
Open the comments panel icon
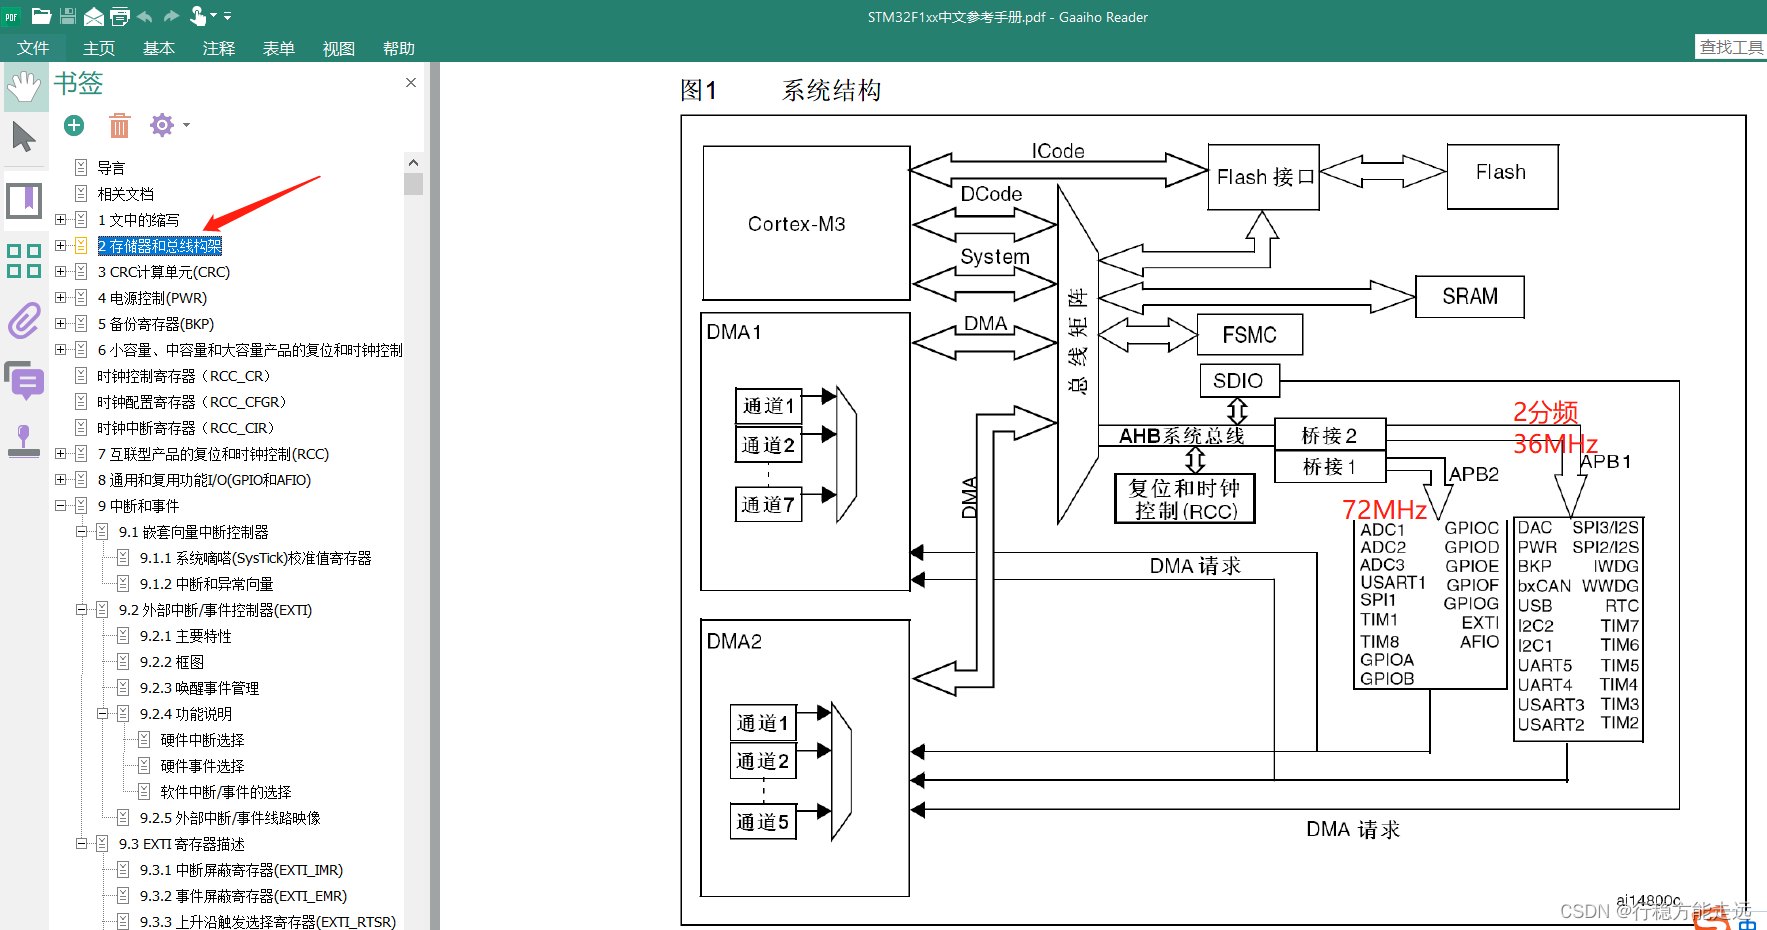24,381
